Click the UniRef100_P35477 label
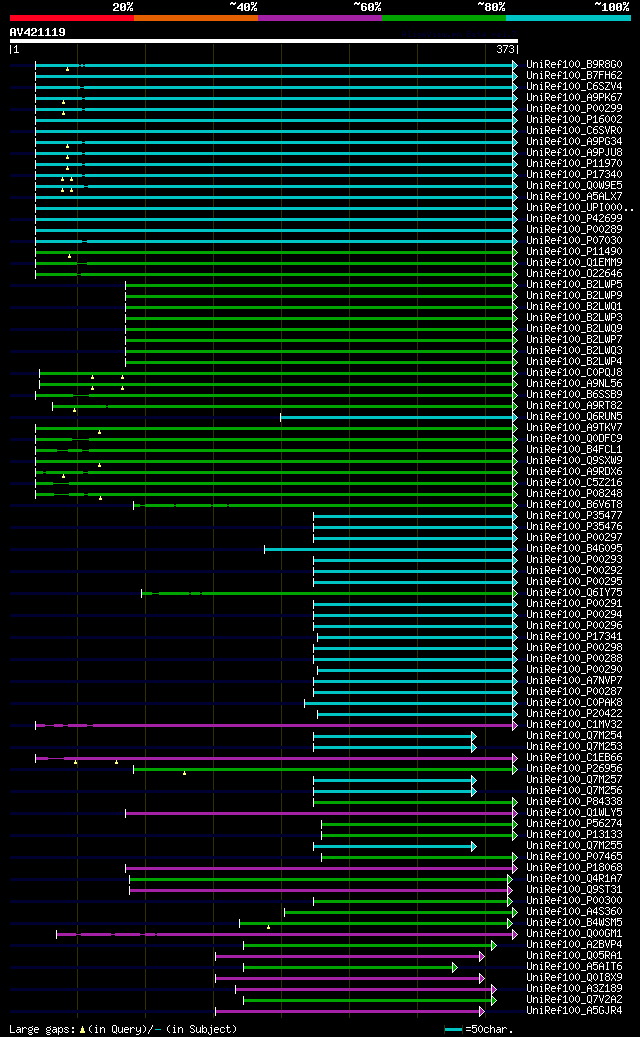This screenshot has width=640, height=1037. click(x=574, y=515)
